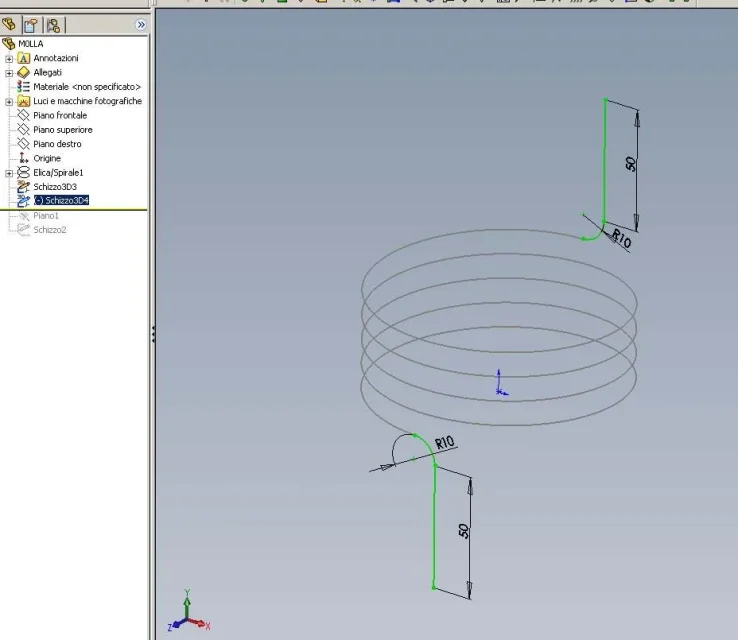Click the XYZ orientation triad

point(188,611)
